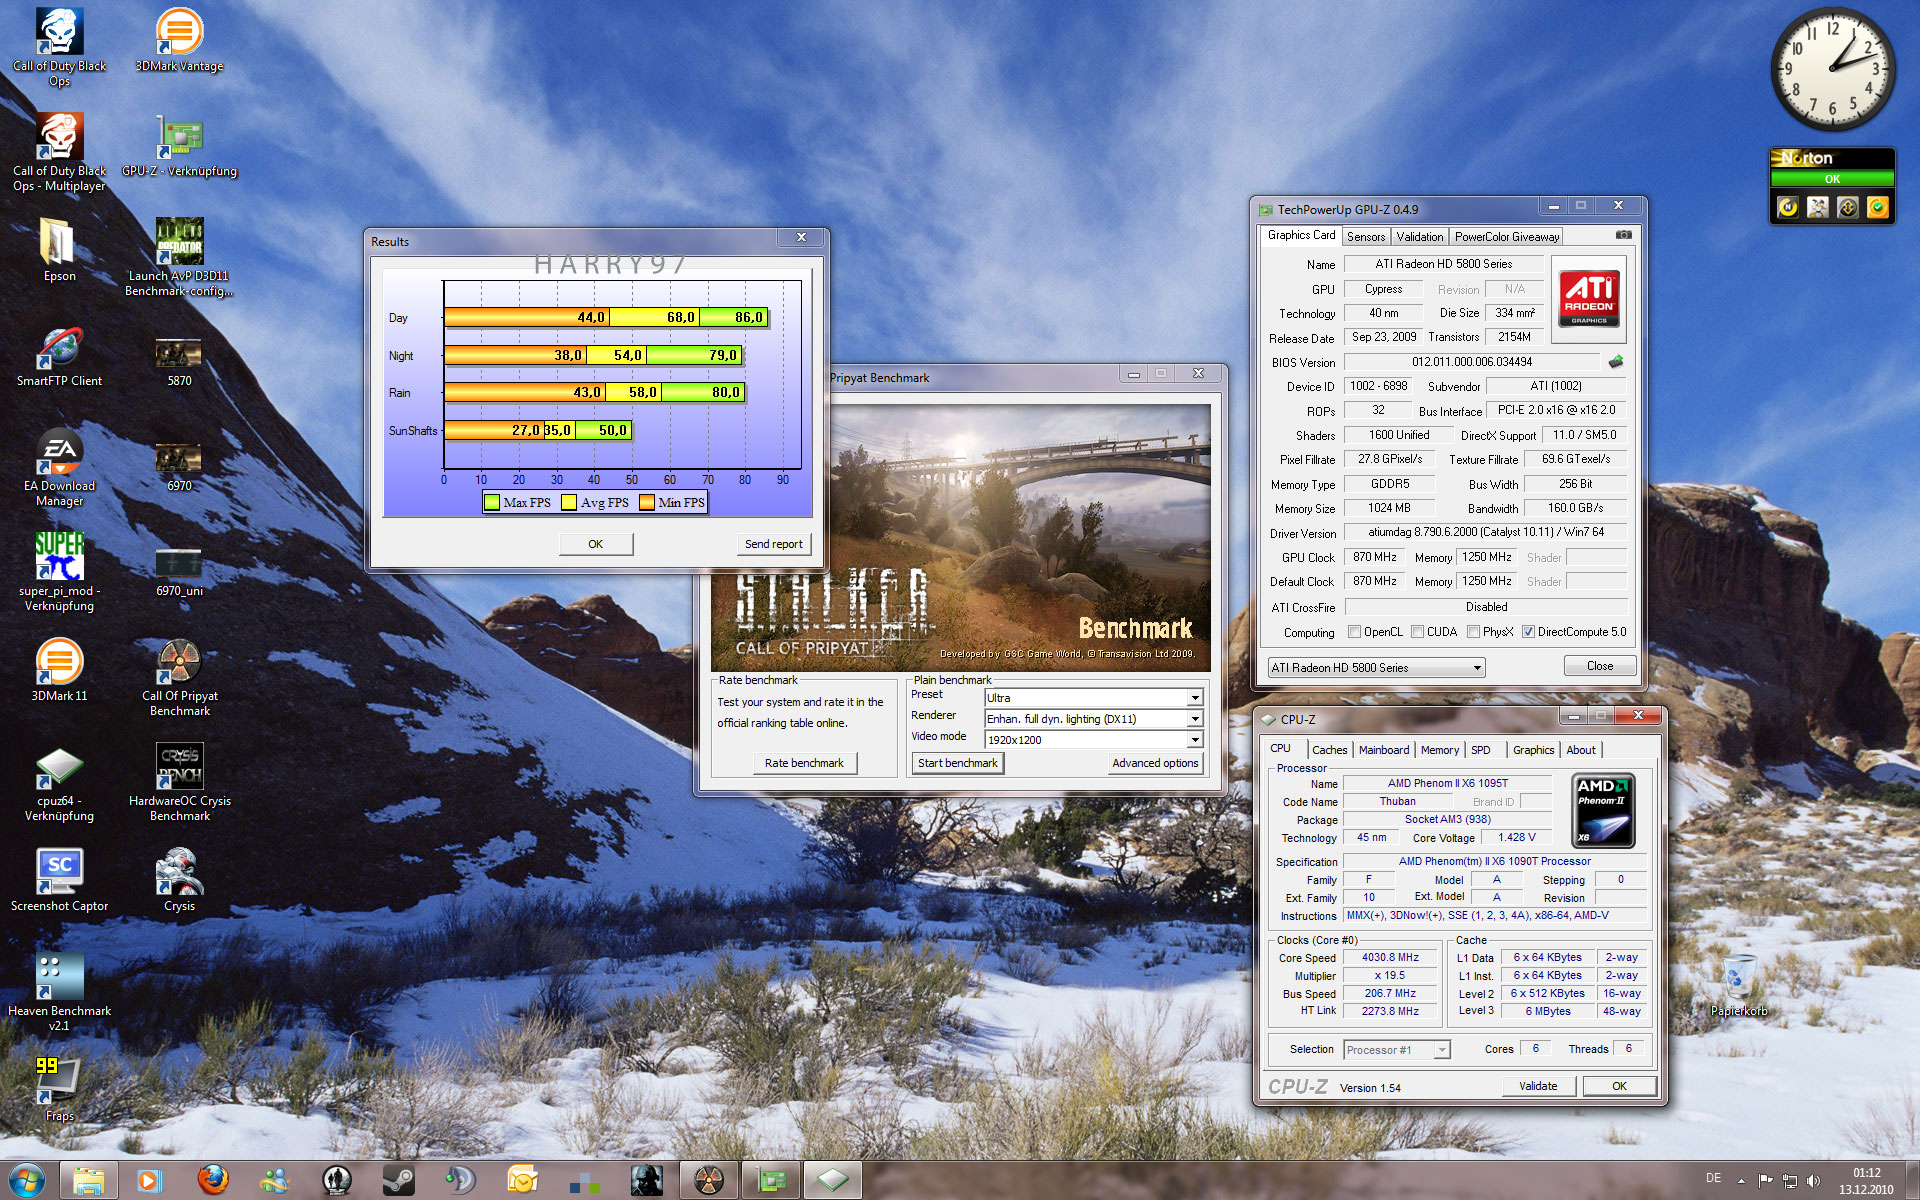Enable the CUDA checkbox in GPU-Z

[x=1417, y=632]
